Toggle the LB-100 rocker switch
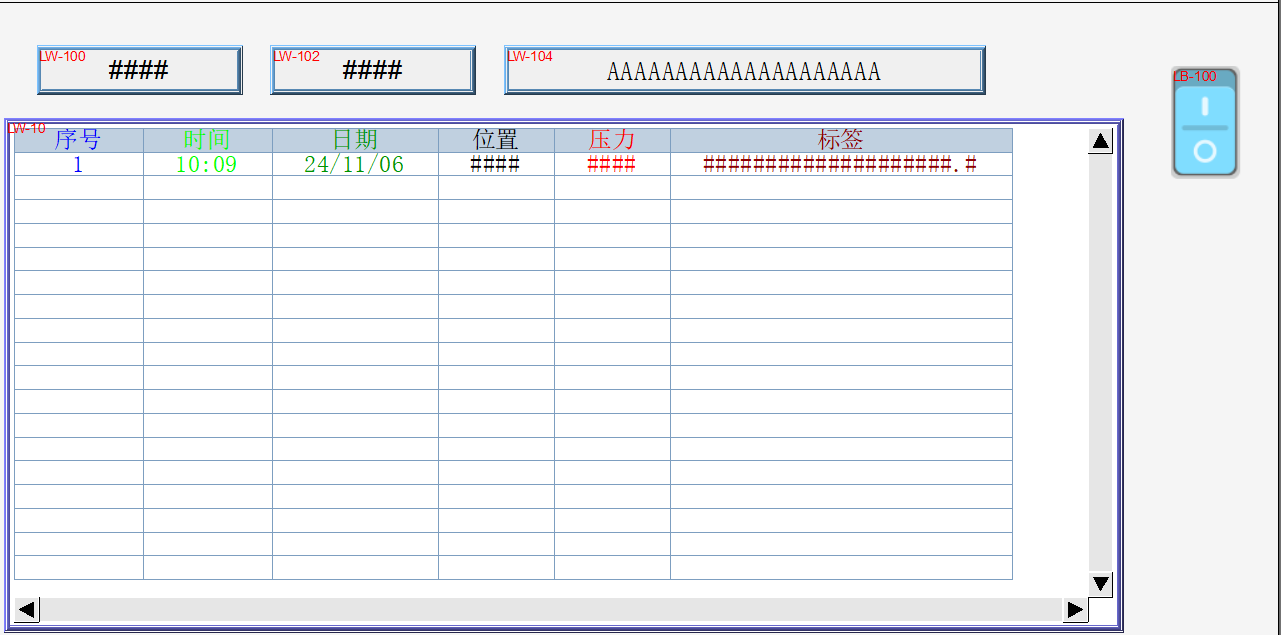Viewport: 1281px width, 635px height. (1205, 123)
